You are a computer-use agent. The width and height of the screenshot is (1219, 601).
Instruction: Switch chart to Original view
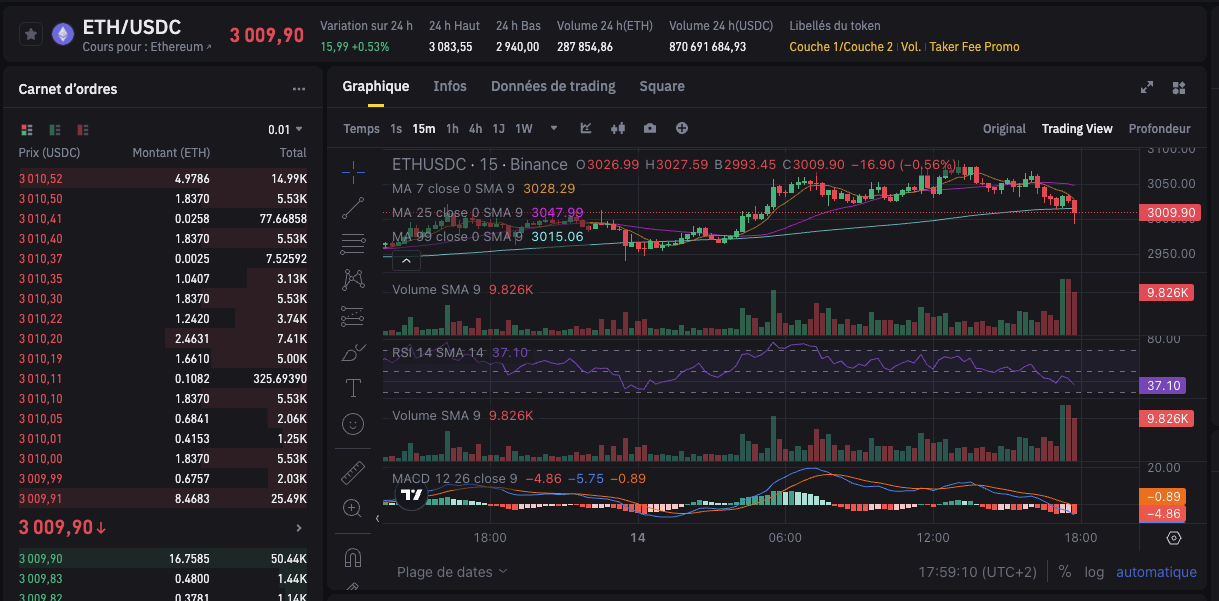[1004, 129]
